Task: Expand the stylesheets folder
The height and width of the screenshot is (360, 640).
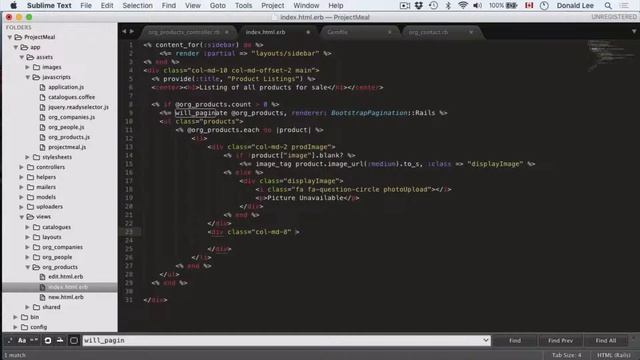Action: 28,157
